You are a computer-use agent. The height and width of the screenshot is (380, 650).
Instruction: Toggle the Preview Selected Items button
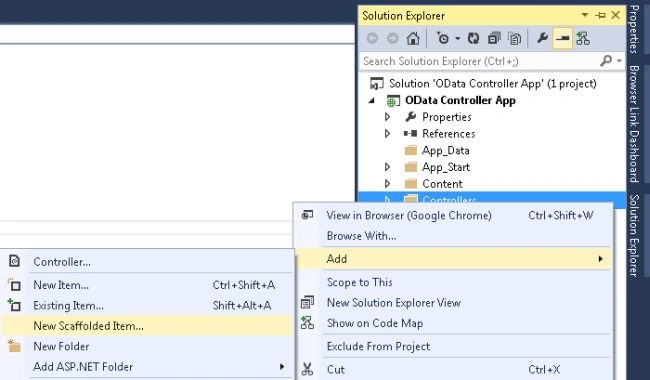tap(563, 39)
